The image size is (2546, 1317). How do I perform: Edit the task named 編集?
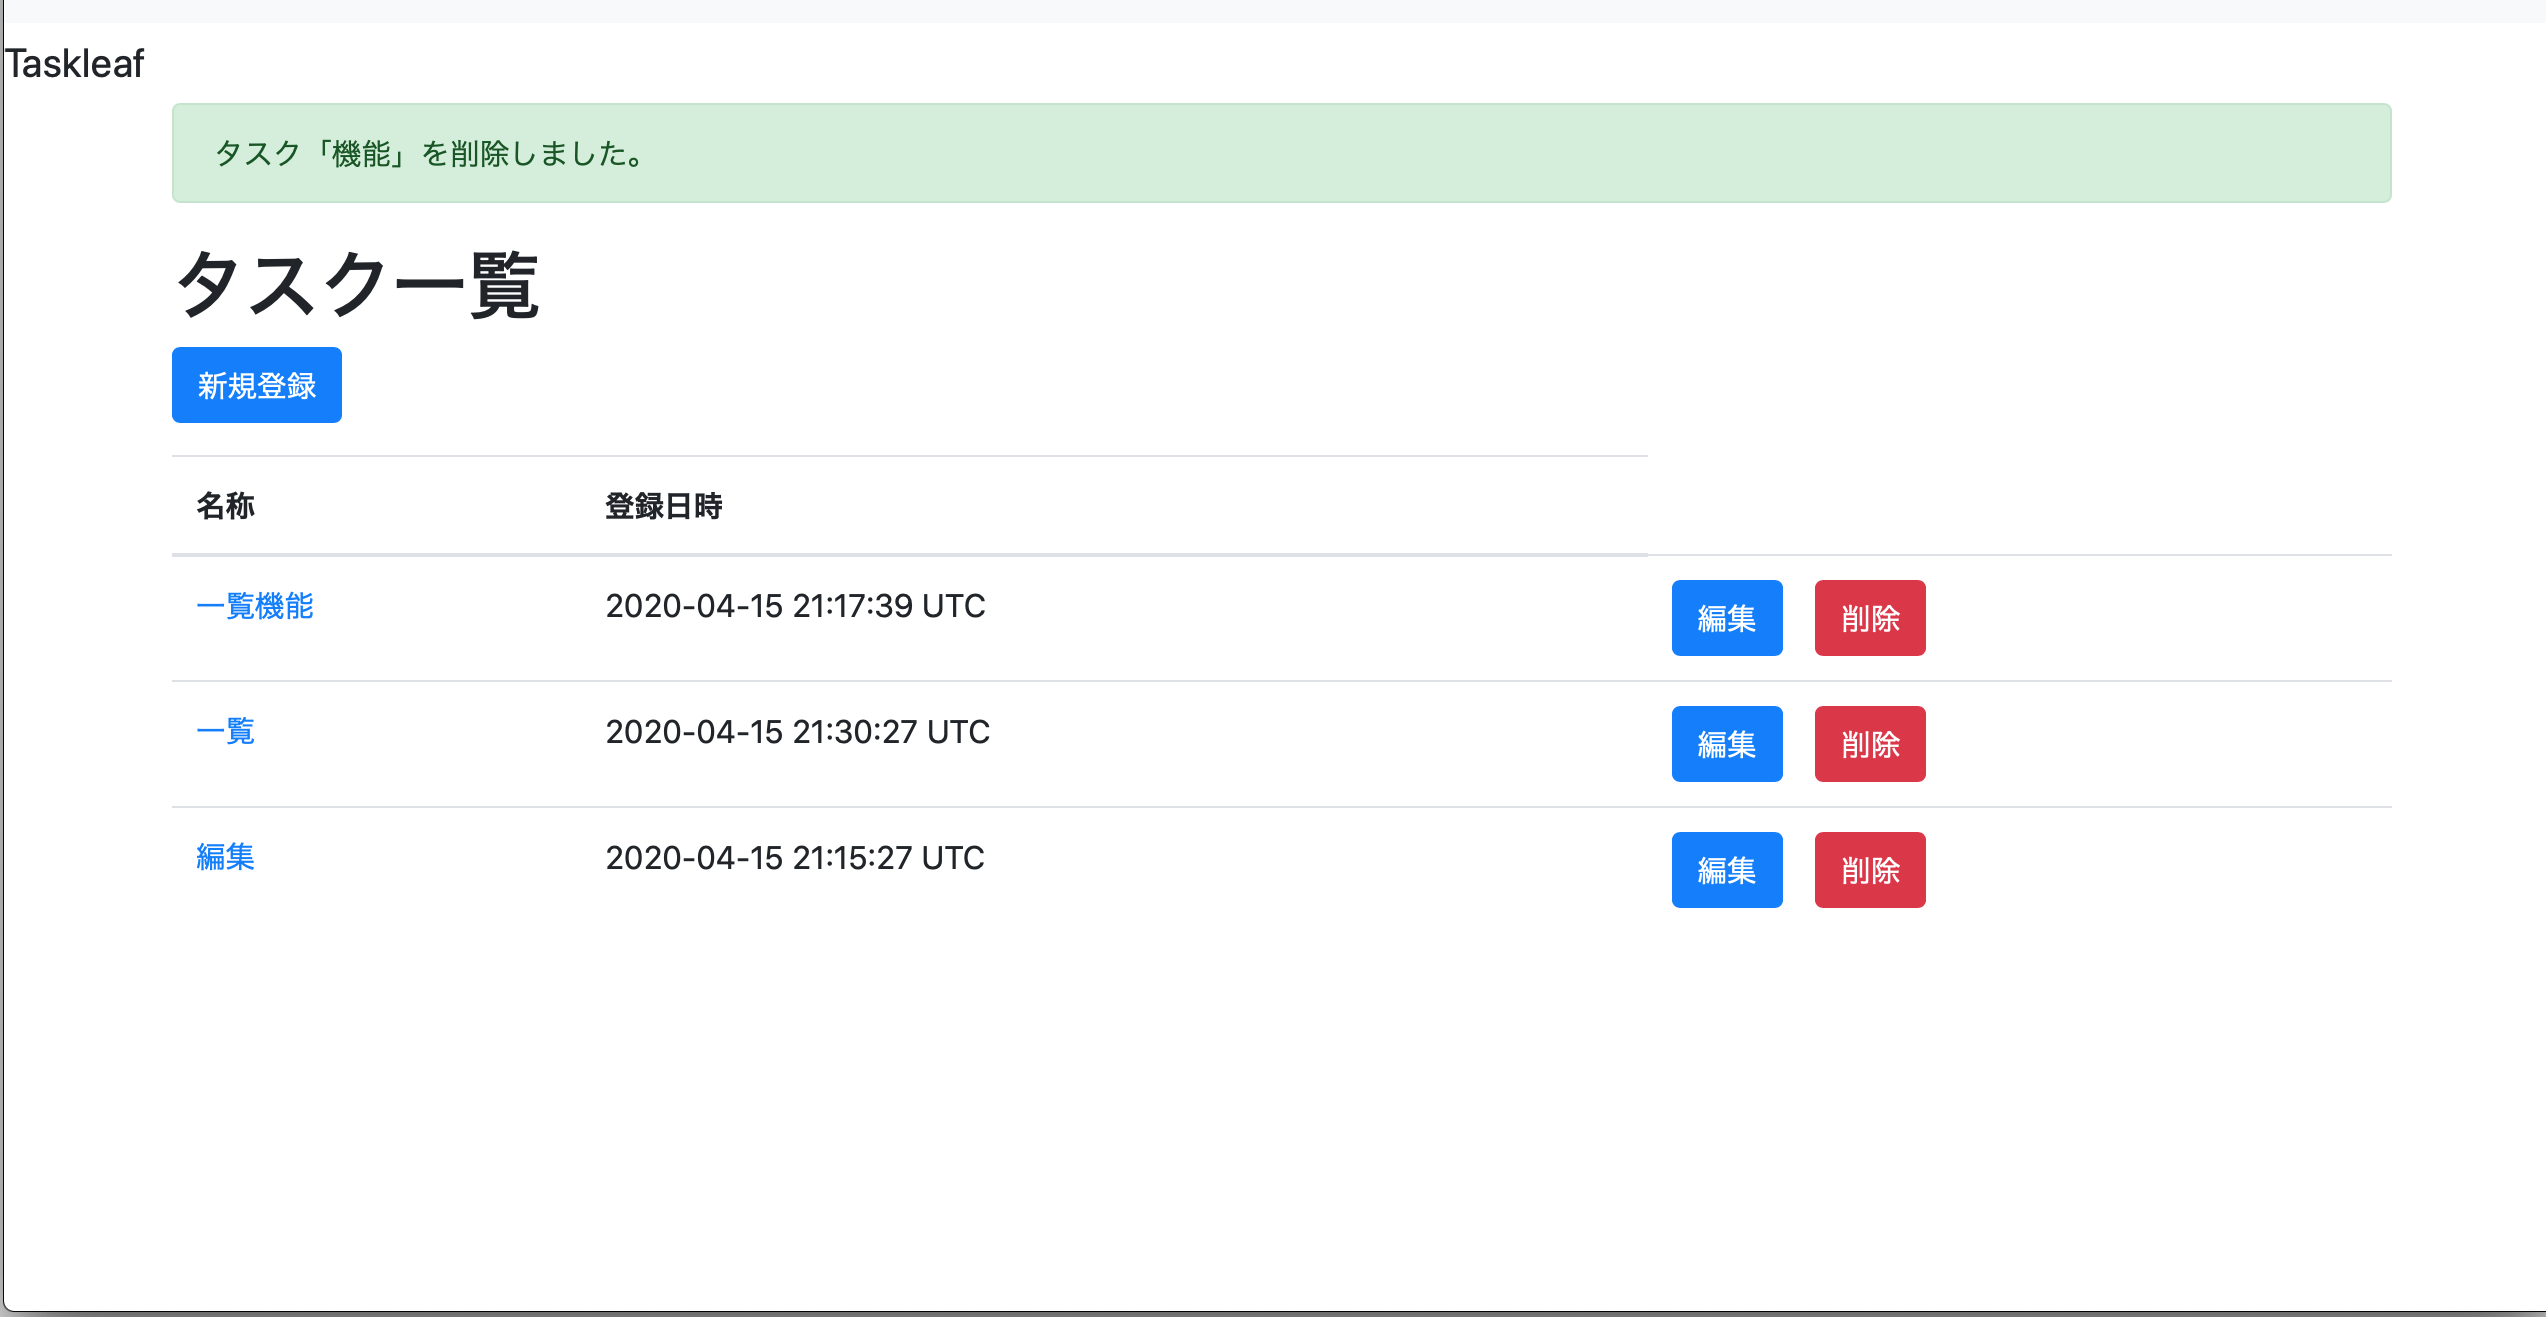coord(1726,870)
